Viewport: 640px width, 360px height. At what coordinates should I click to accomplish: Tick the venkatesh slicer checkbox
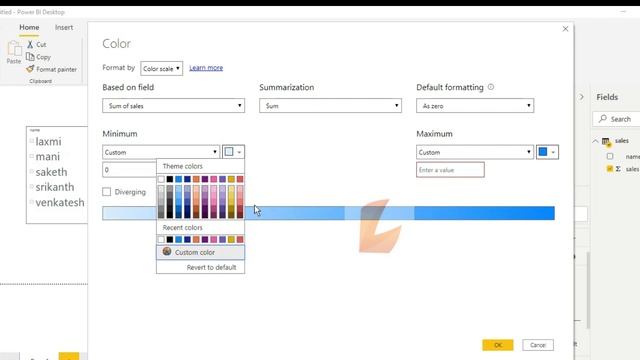click(x=31, y=202)
